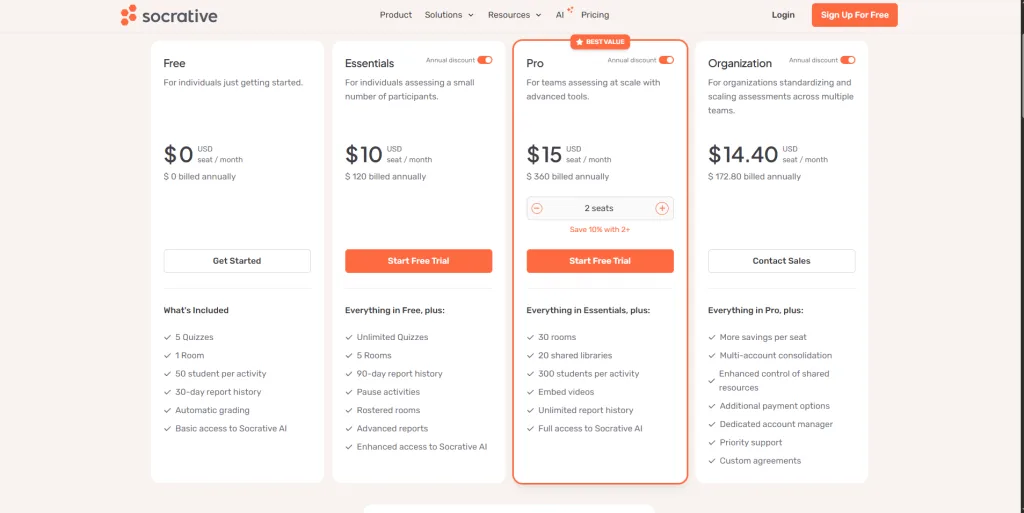This screenshot has height=513, width=1024.
Task: Go to the Pricing page link
Action: coord(595,15)
